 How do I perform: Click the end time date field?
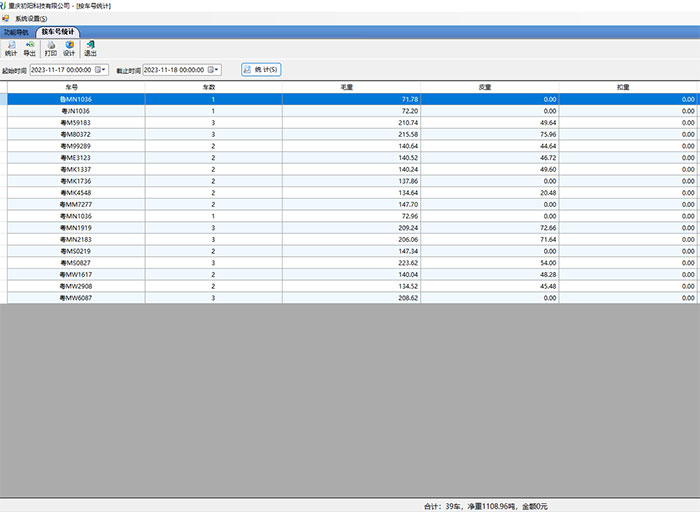(x=174, y=70)
